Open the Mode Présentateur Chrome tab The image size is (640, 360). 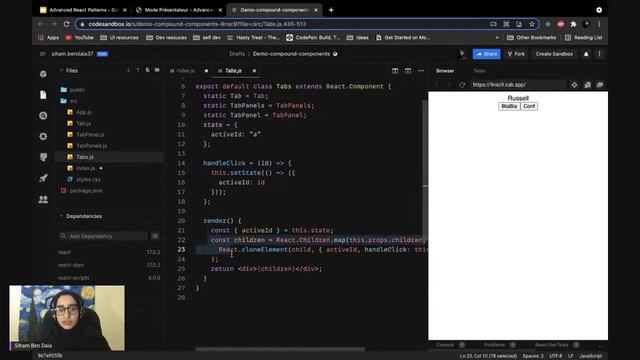pyautogui.click(x=179, y=10)
